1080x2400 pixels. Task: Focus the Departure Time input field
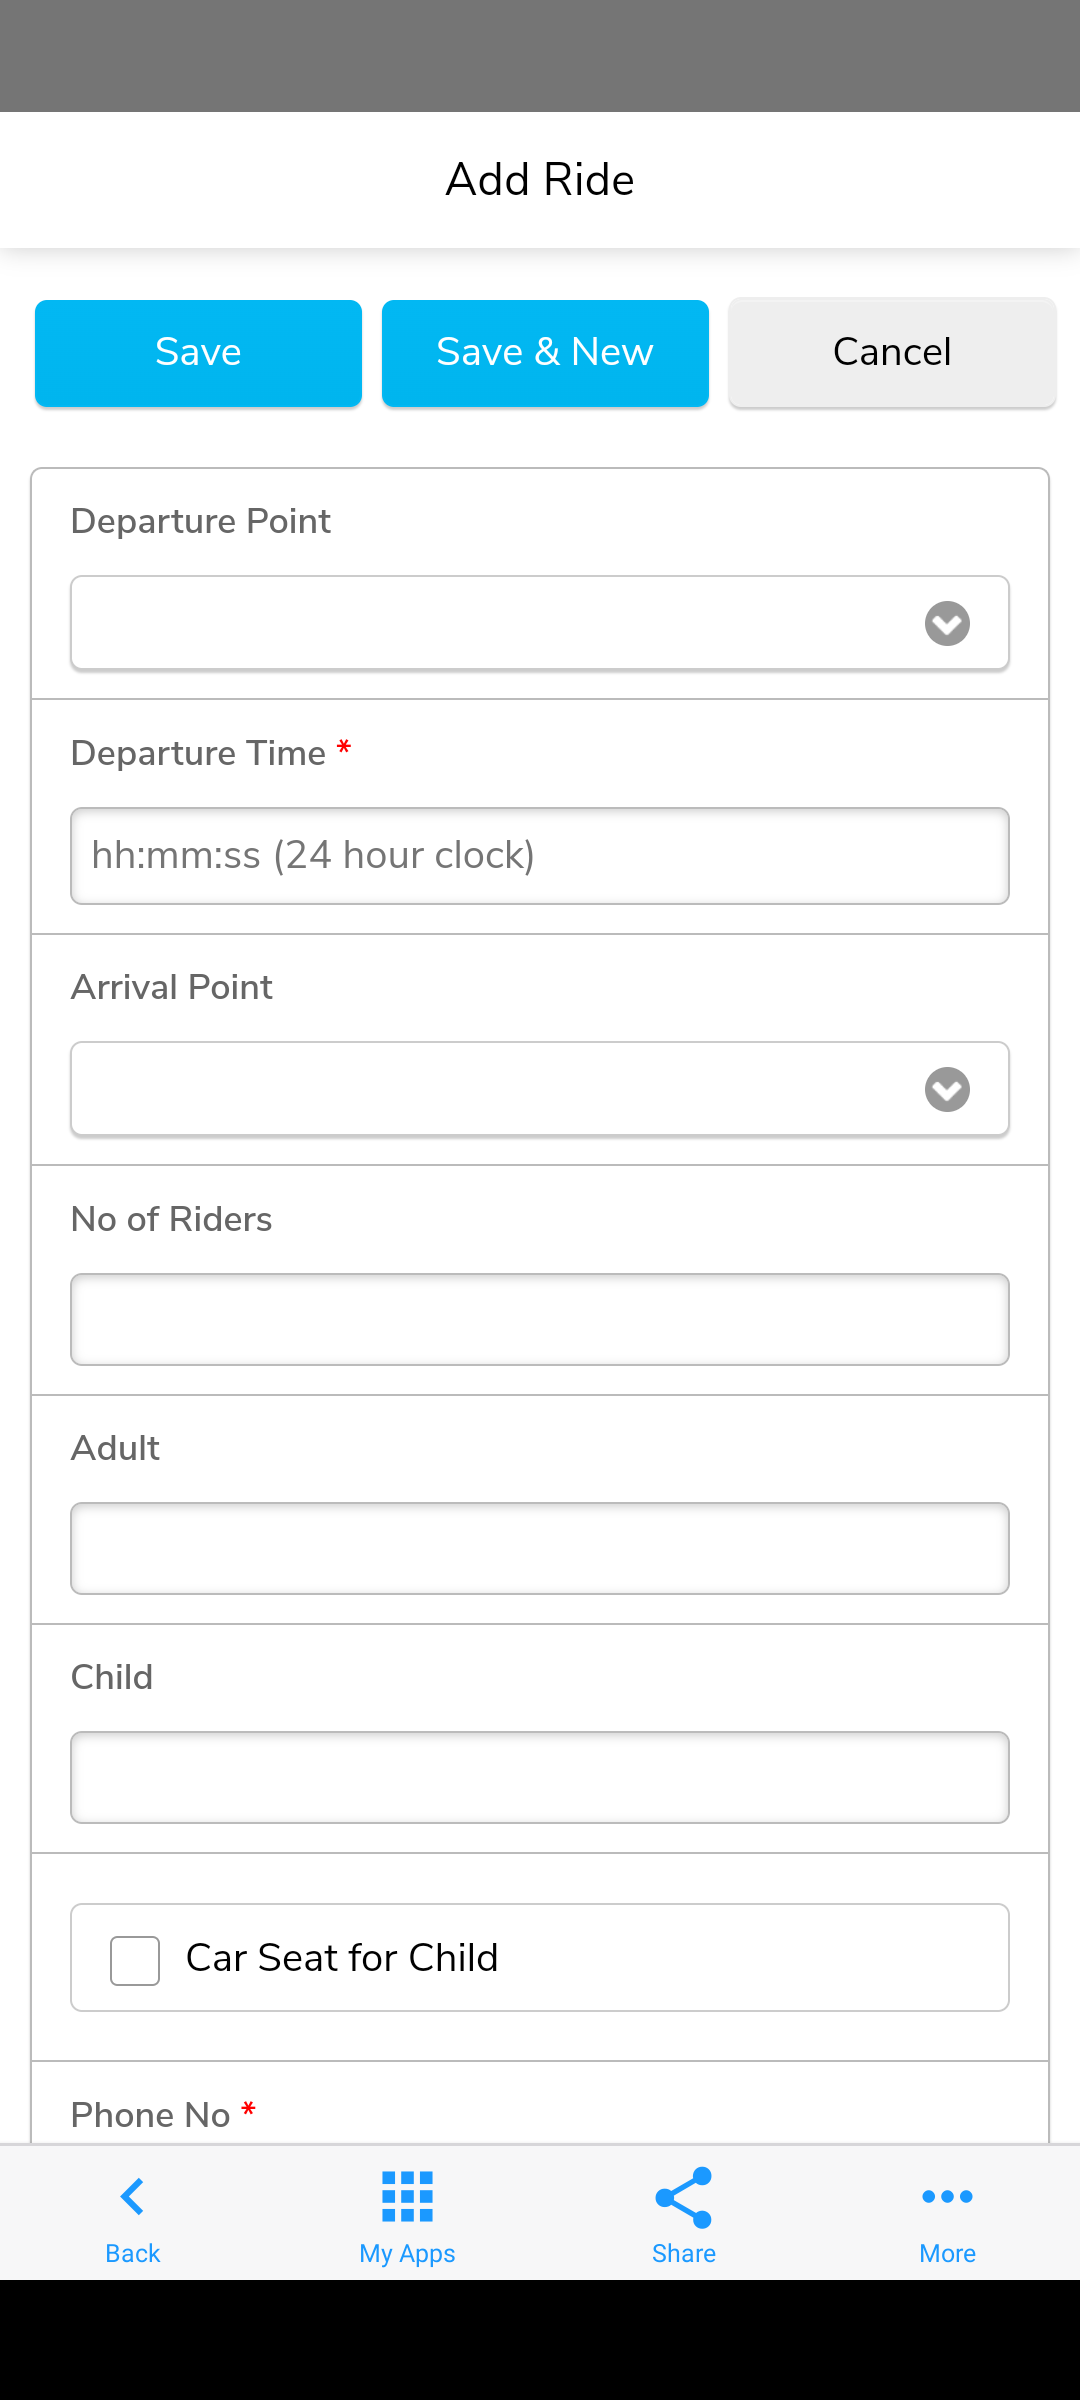click(540, 856)
